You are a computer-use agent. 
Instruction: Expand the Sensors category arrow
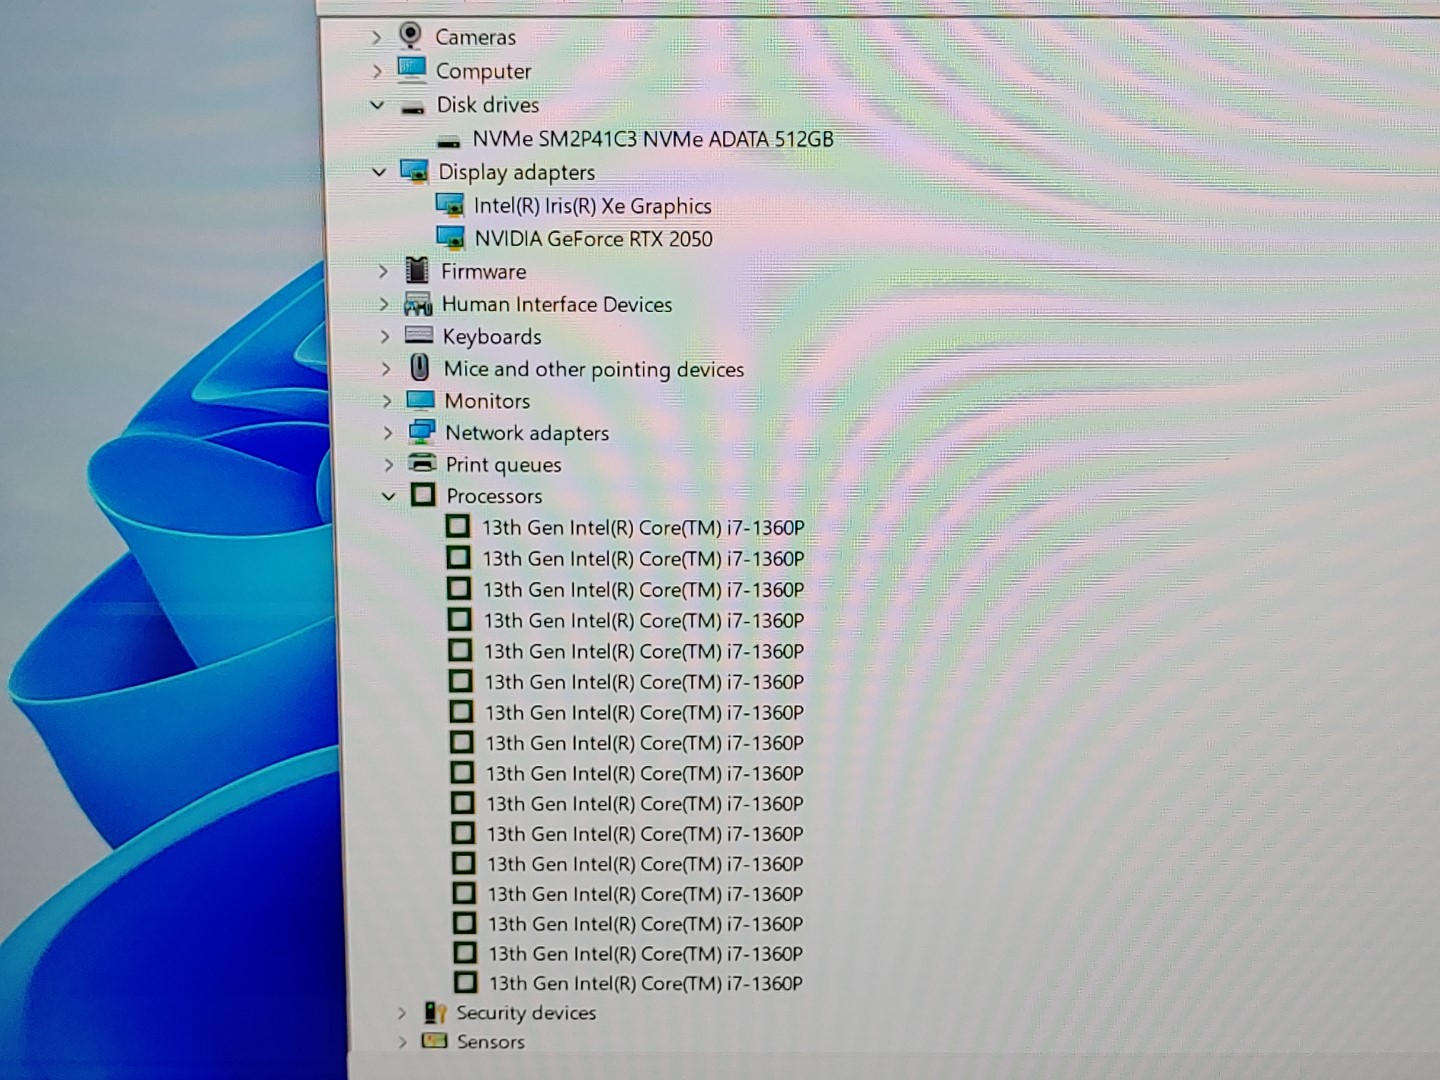coord(402,1041)
